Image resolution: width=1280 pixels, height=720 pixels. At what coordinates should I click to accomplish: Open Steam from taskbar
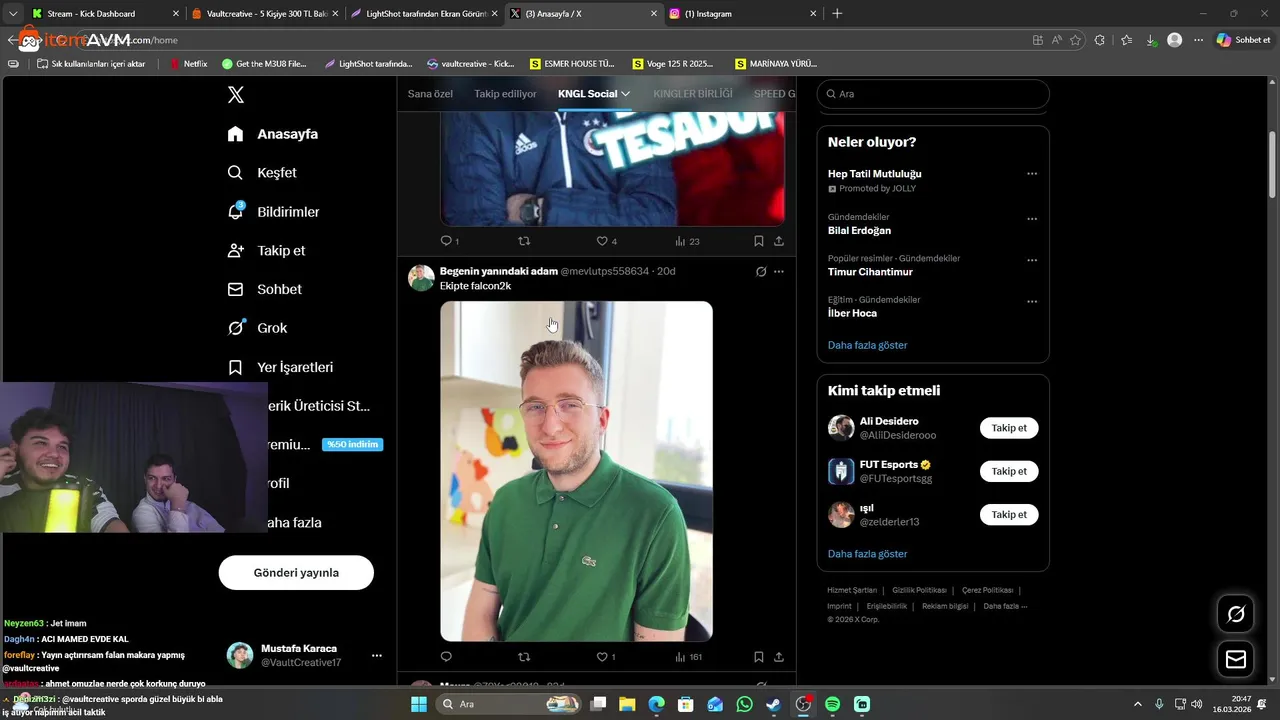point(773,704)
